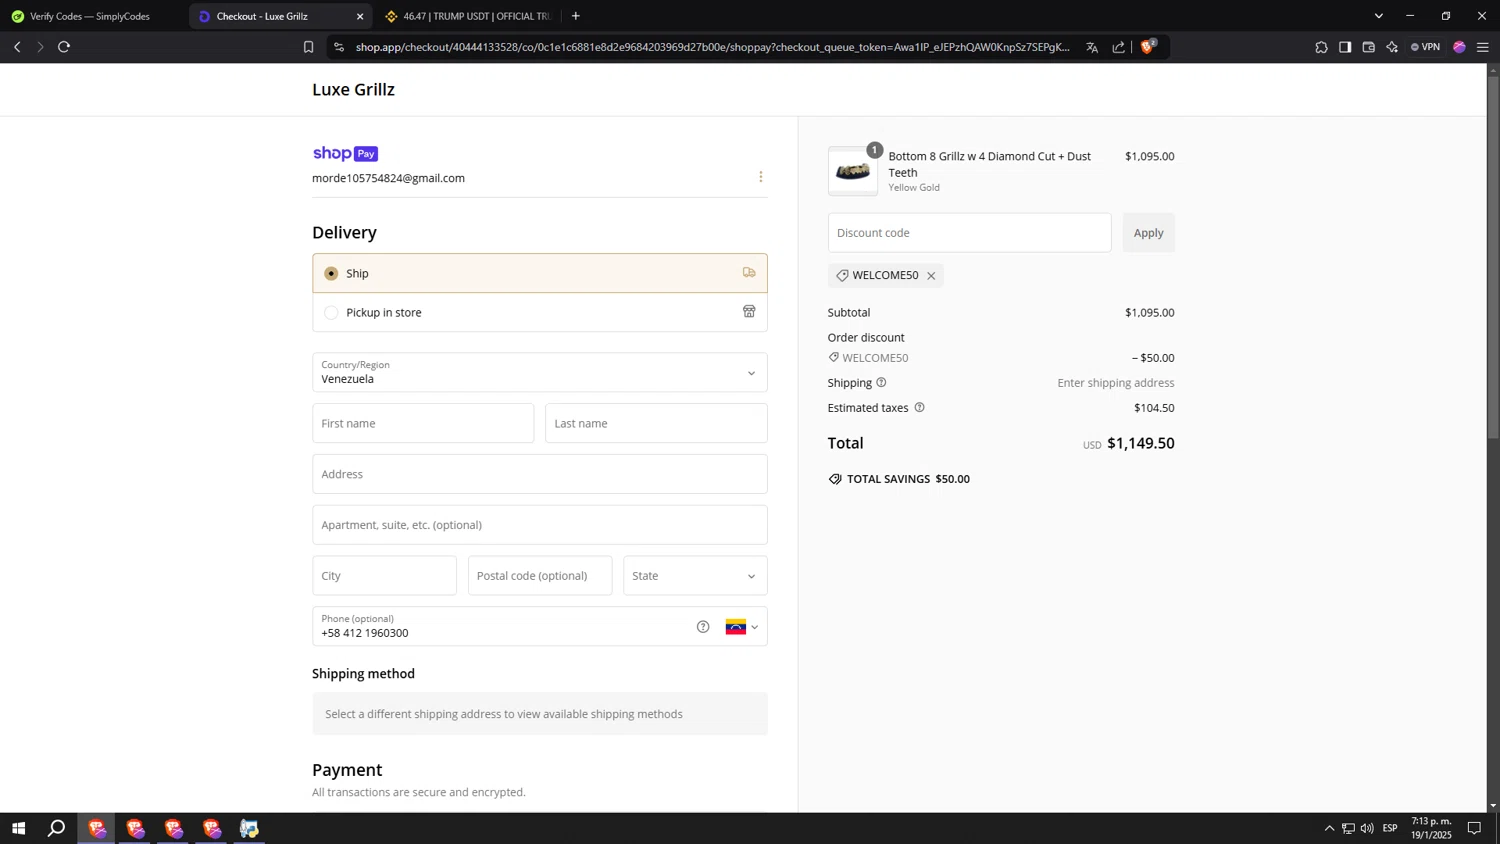Viewport: 1500px width, 844px height.
Task: Click the Luxe Grillz store name link
Action: [353, 90]
